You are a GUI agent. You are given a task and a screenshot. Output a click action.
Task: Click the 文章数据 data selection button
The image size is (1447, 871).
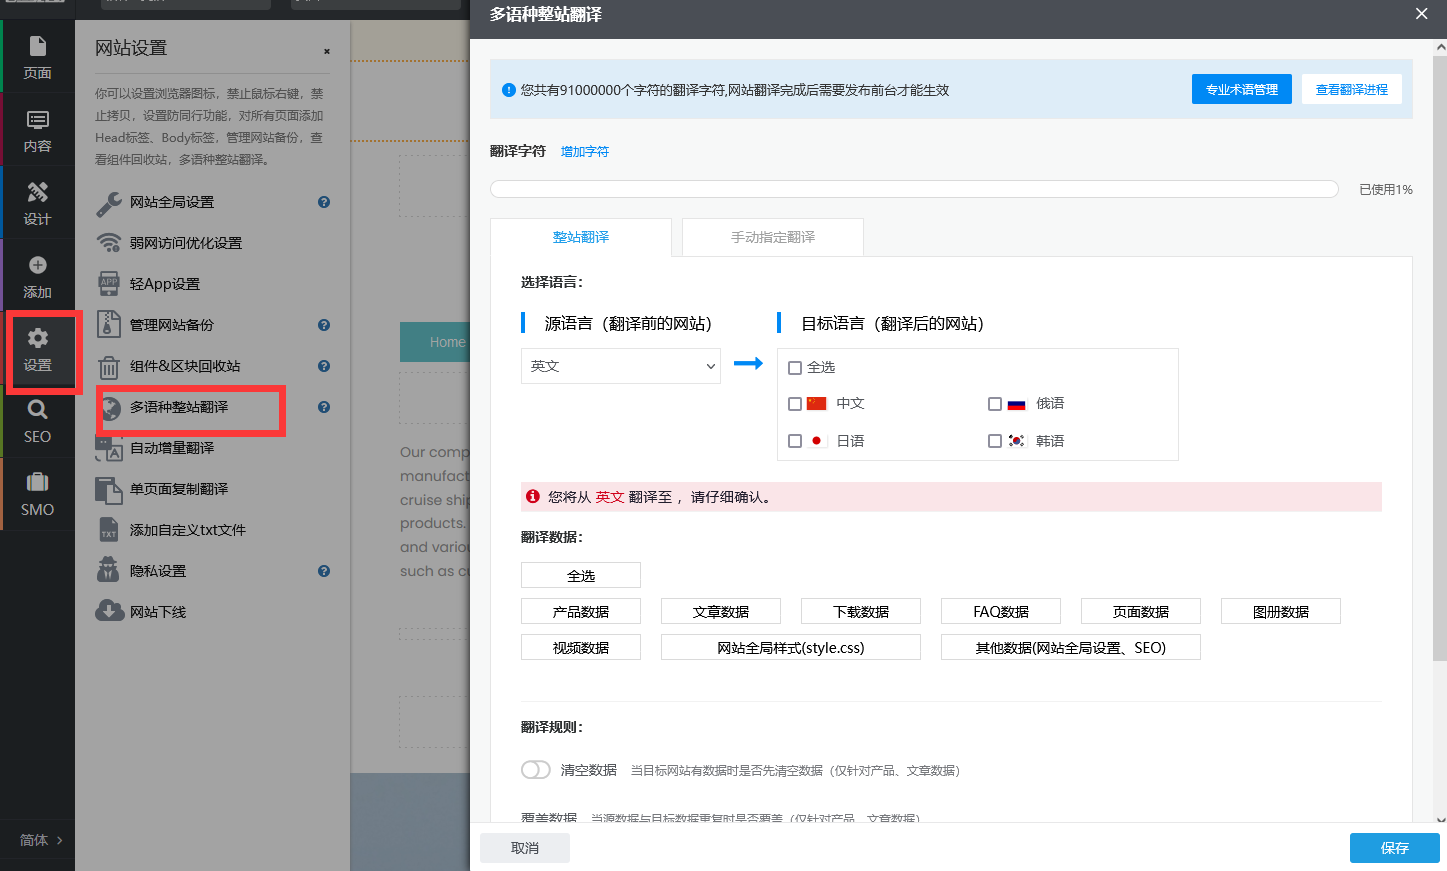point(720,611)
